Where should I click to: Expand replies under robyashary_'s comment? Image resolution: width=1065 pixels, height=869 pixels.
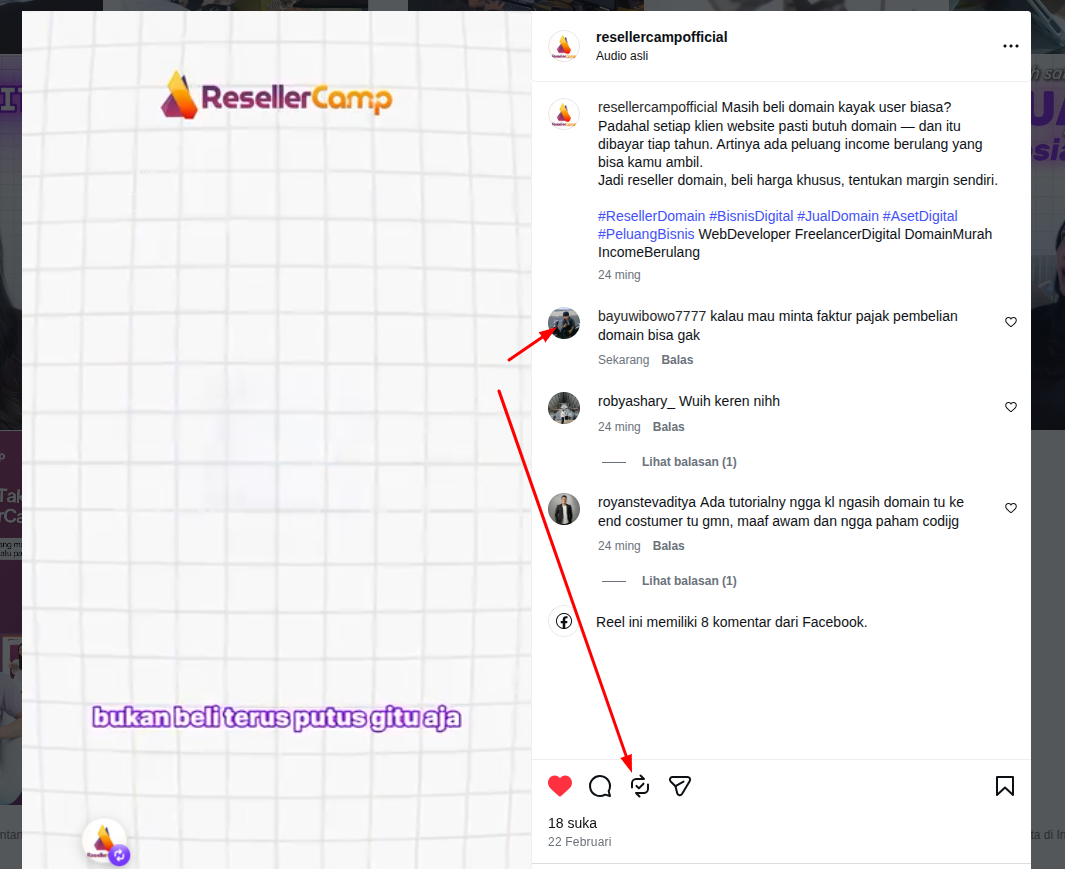coord(689,462)
